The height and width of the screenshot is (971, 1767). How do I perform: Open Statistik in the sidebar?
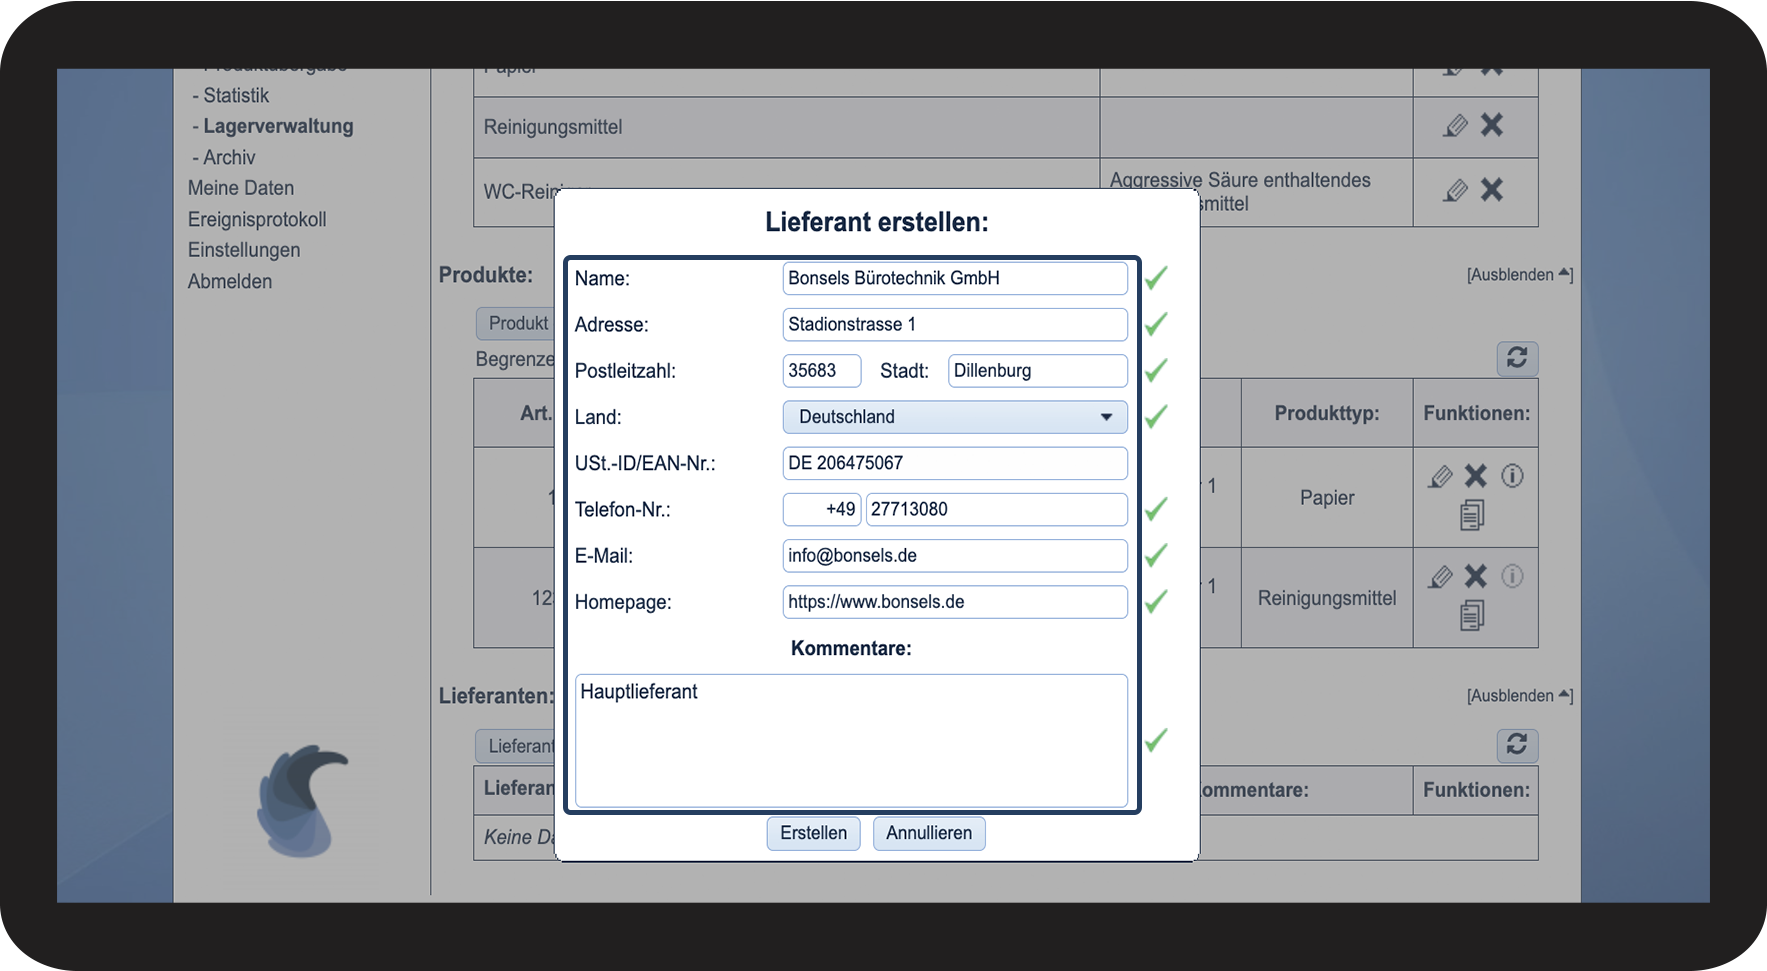tap(236, 95)
